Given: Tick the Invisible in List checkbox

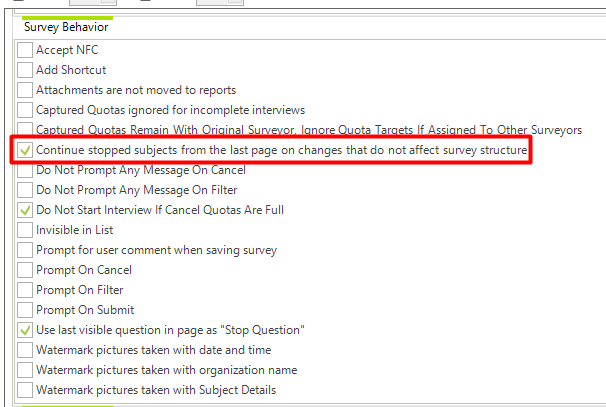Looking at the screenshot, I should tap(25, 230).
